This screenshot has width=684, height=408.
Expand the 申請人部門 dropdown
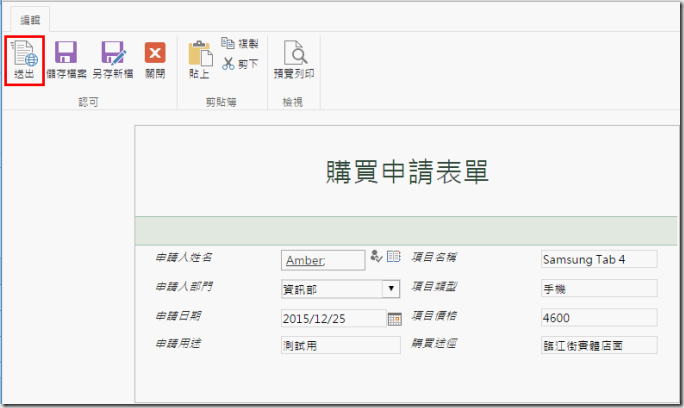(391, 289)
